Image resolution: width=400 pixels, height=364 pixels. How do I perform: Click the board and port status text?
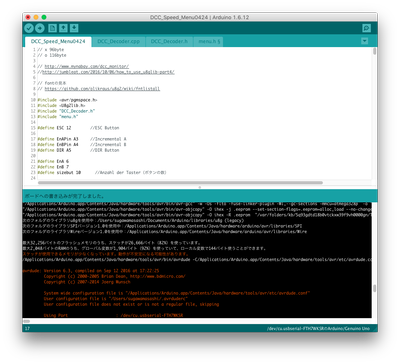(318, 329)
